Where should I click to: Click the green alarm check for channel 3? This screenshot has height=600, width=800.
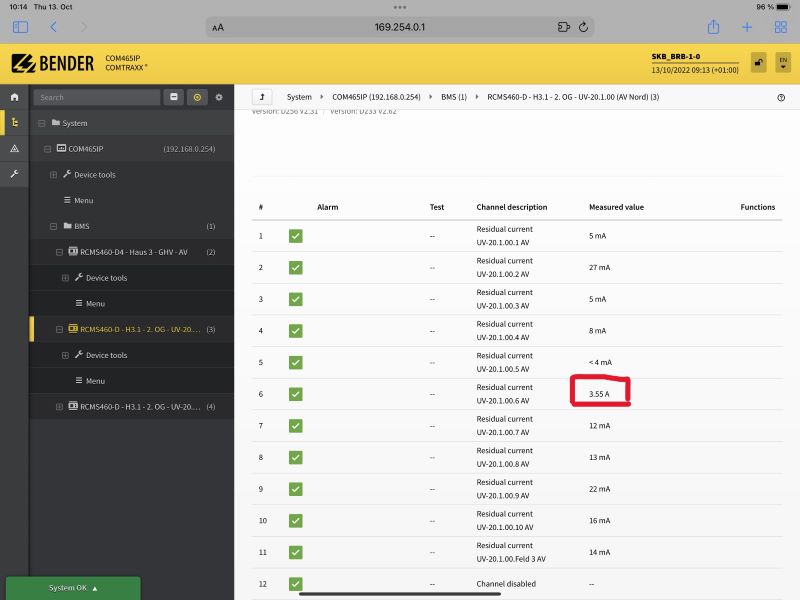(295, 299)
